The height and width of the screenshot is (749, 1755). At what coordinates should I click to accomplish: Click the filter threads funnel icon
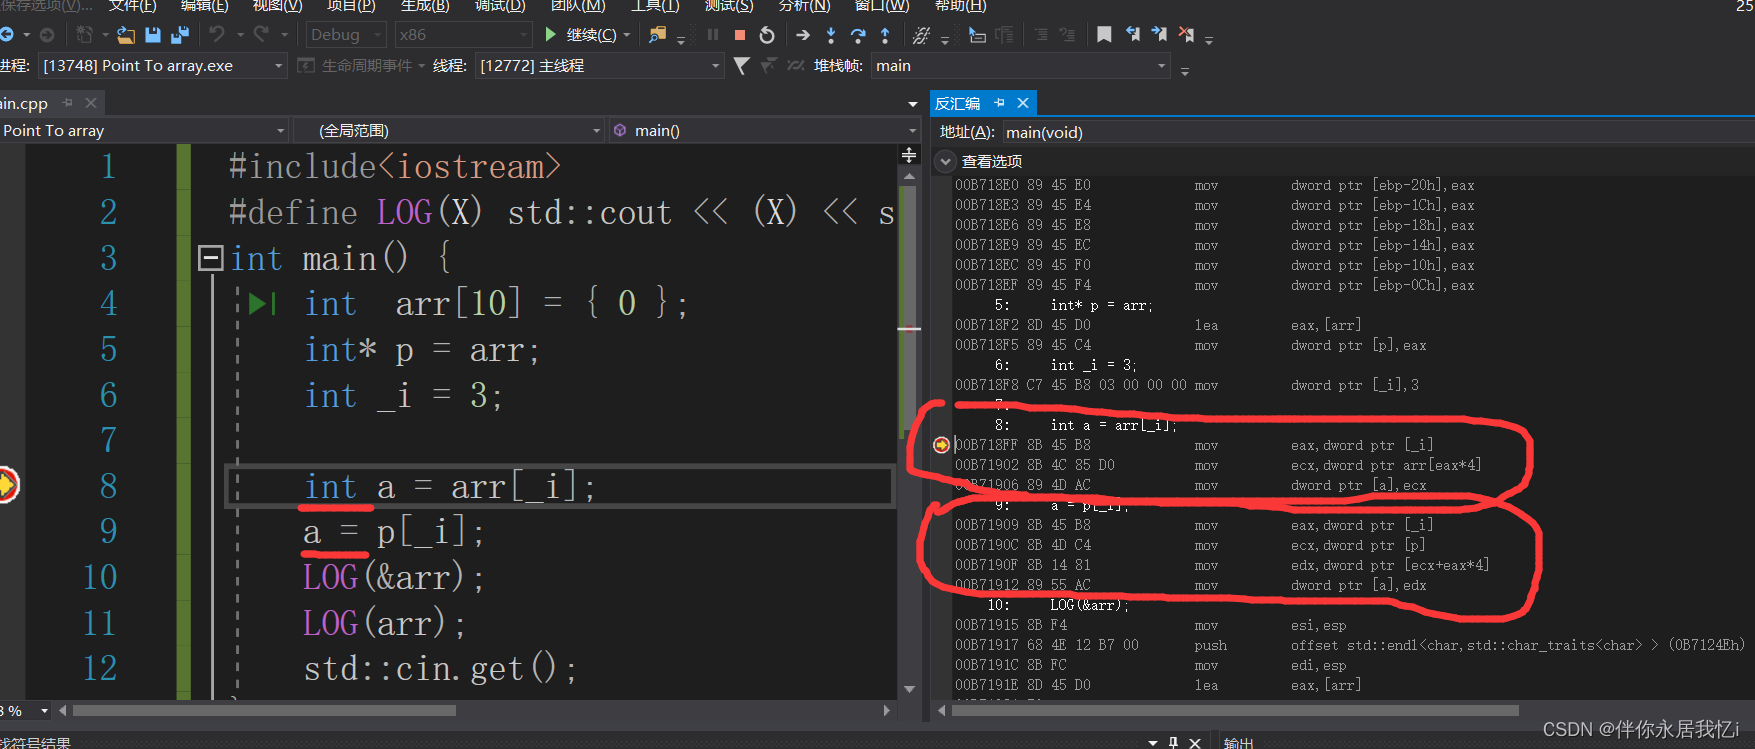[741, 66]
